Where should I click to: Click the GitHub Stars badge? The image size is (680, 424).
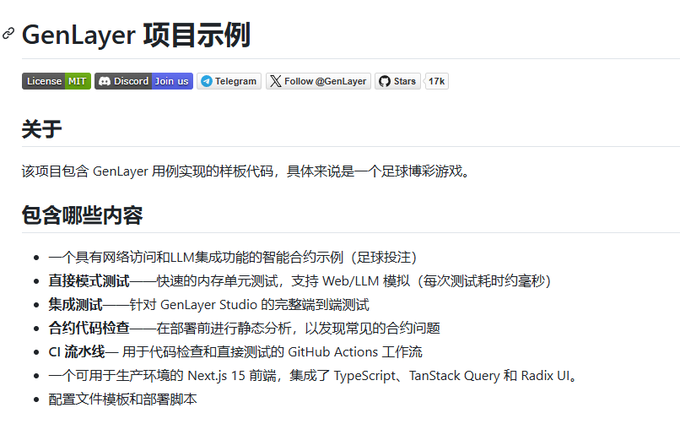point(398,81)
